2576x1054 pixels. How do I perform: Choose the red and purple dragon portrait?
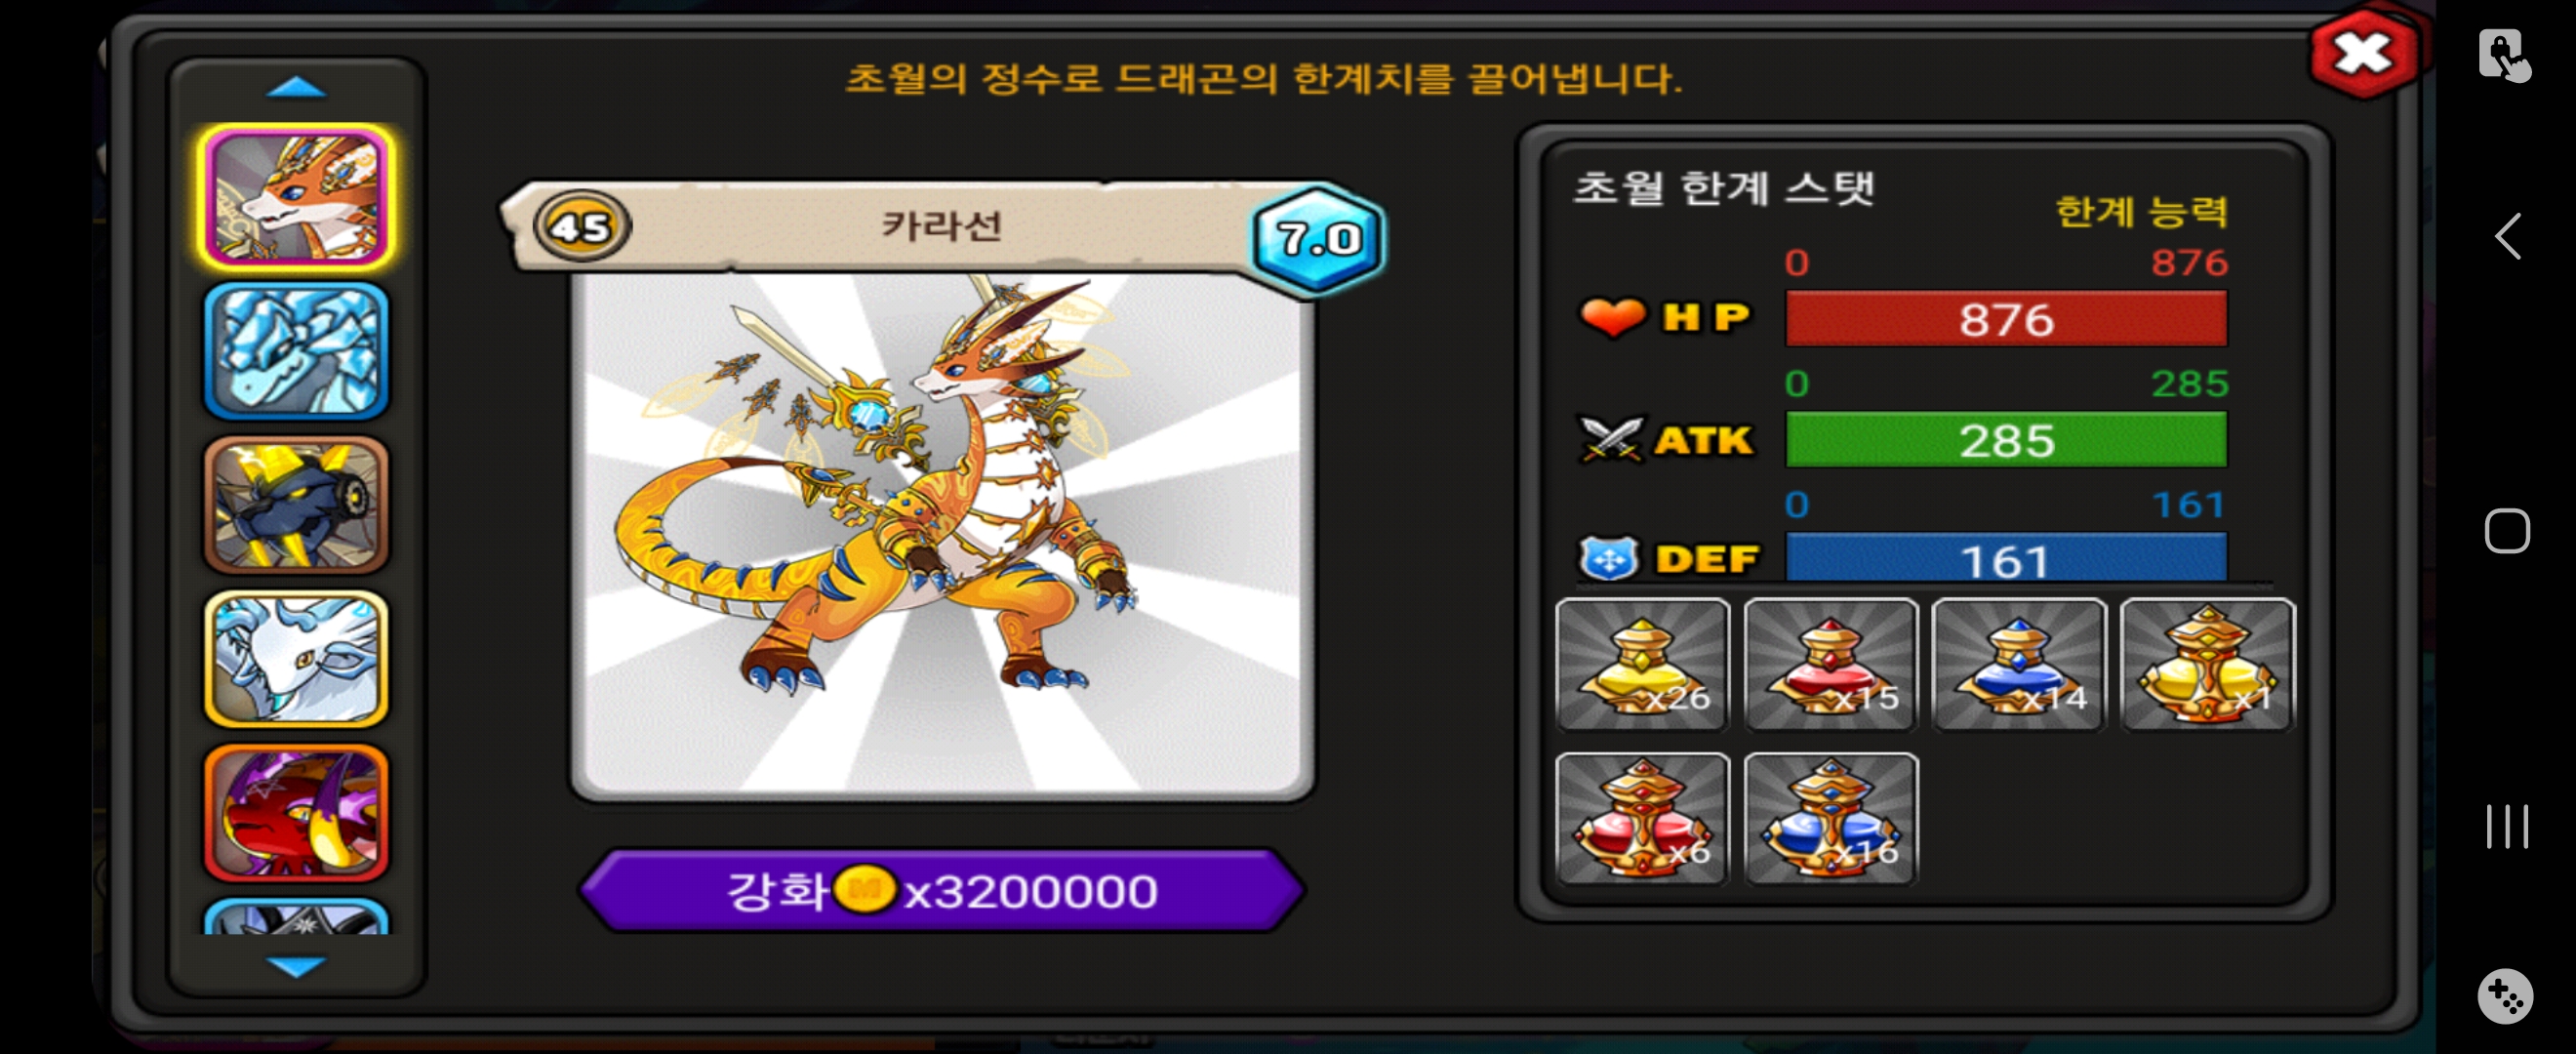[296, 813]
